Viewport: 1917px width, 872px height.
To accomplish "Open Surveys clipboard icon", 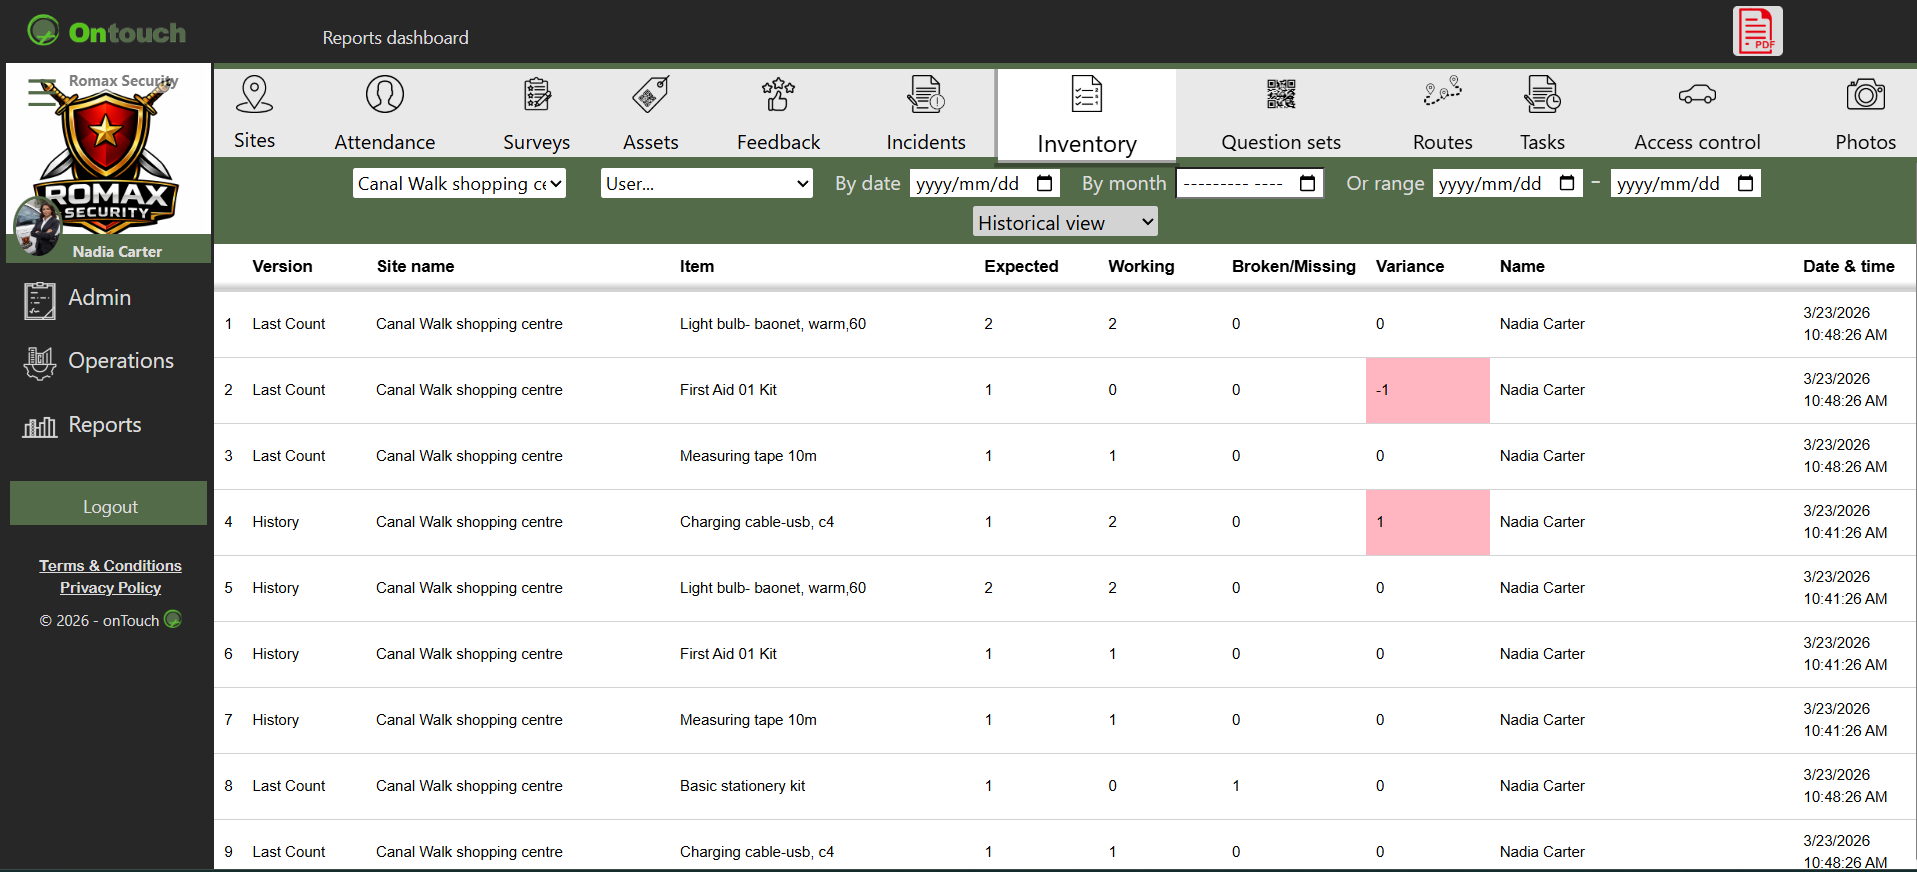I will point(537,95).
